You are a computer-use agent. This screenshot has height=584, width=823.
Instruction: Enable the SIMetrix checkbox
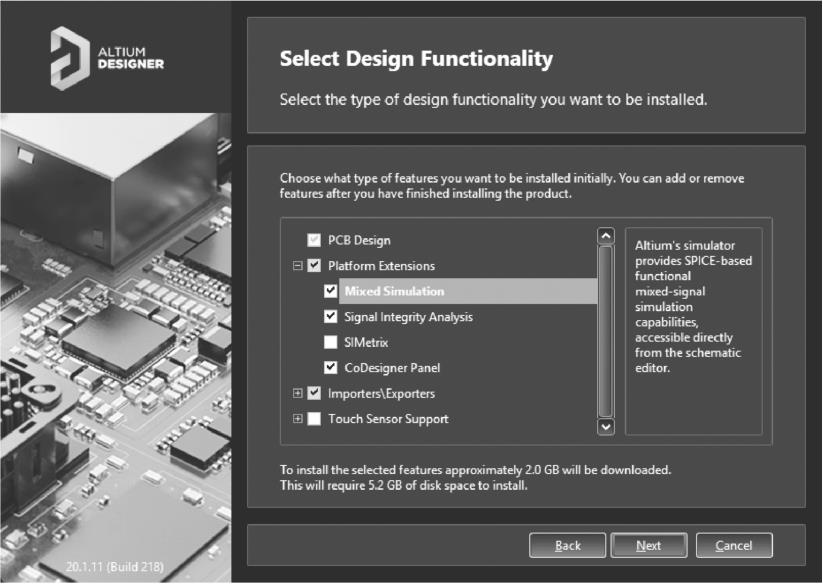click(331, 342)
